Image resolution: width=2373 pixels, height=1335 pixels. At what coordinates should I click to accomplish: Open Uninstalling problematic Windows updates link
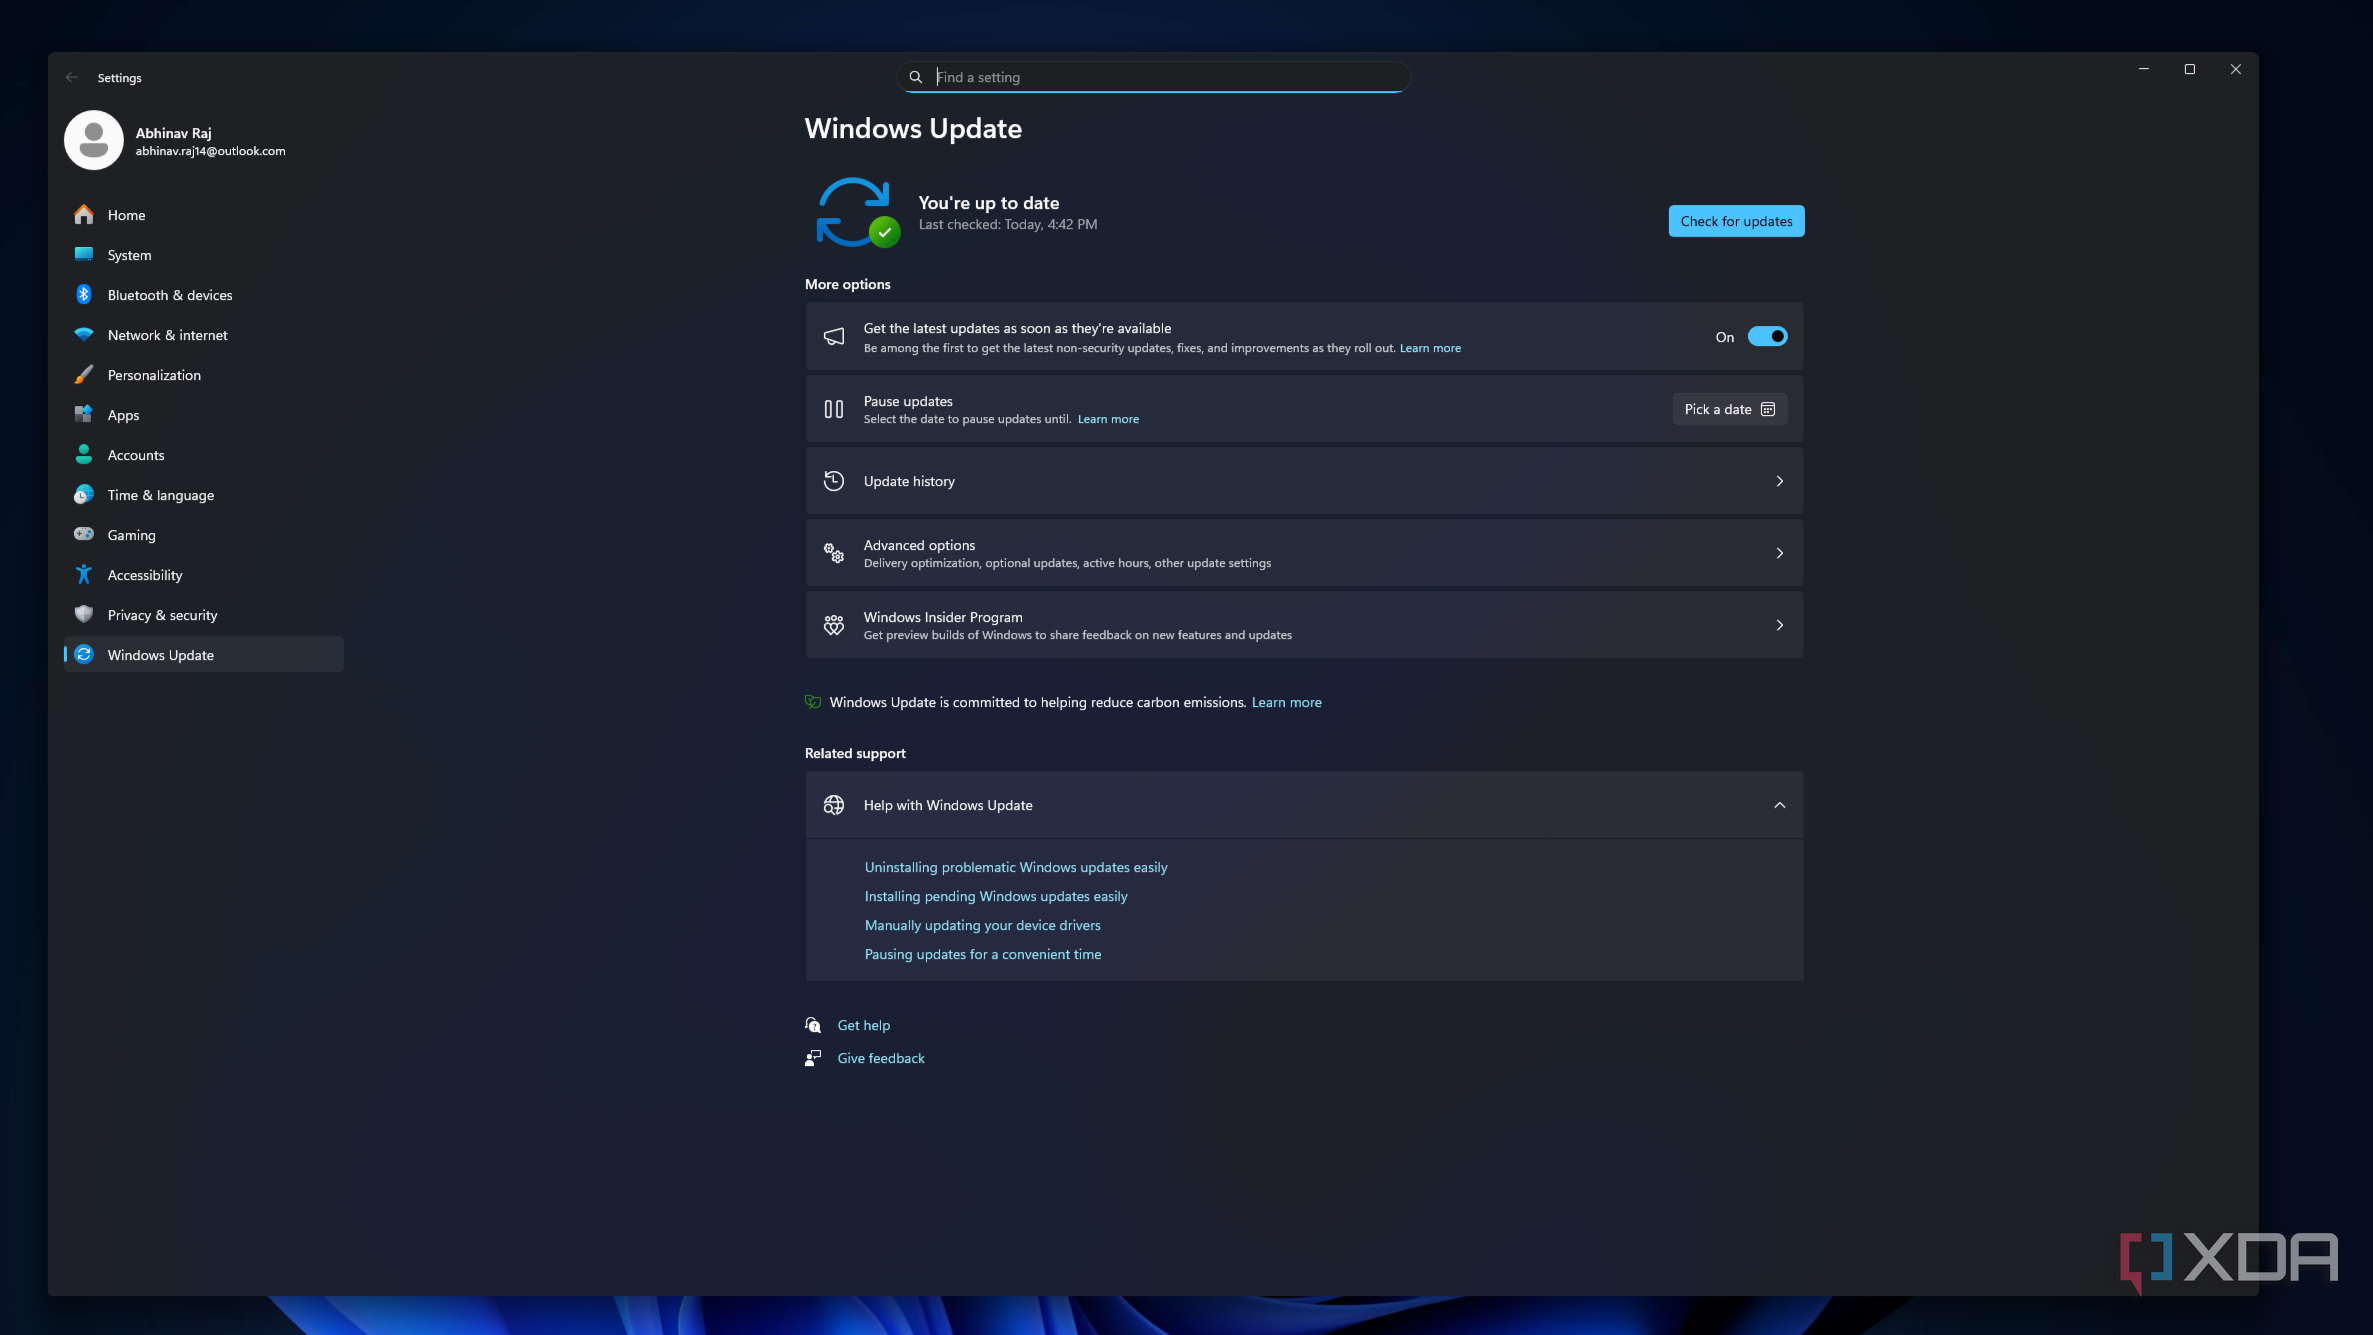pos(1016,867)
